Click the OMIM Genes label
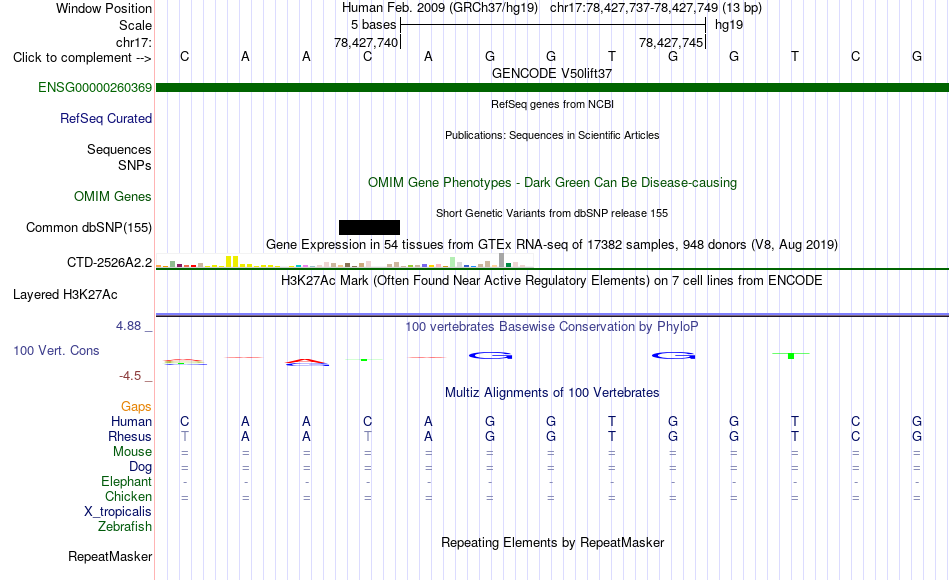Viewport: 950px width, 580px height. click(113, 196)
